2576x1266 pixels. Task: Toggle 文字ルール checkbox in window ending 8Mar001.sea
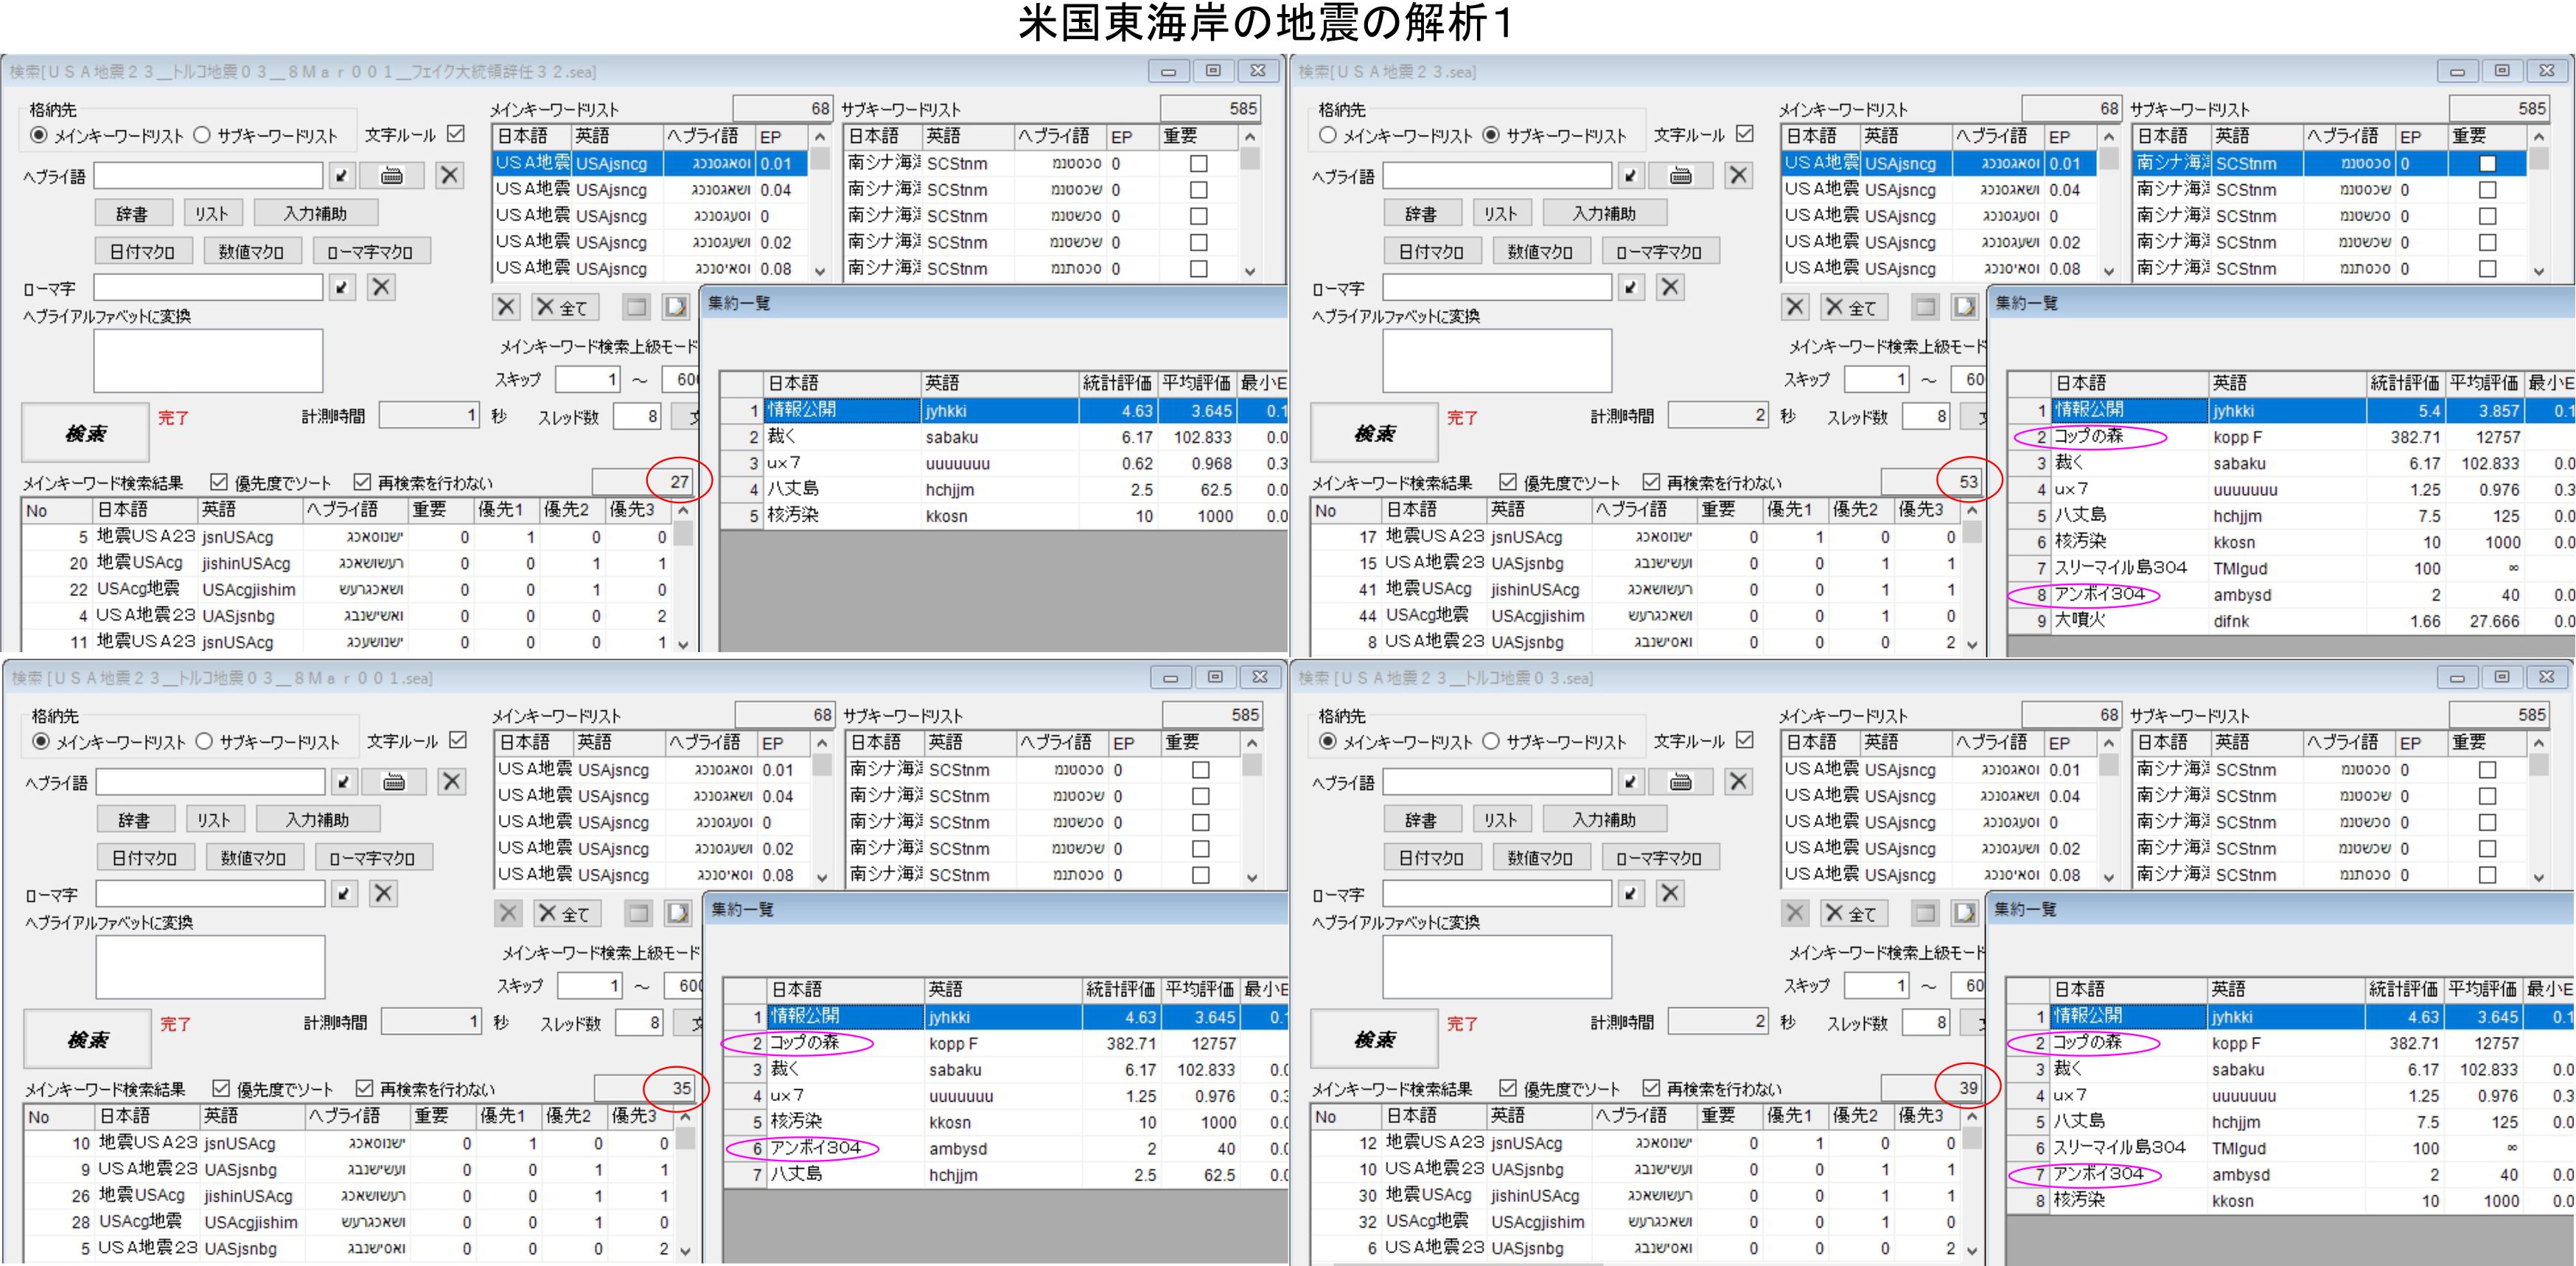pos(458,740)
